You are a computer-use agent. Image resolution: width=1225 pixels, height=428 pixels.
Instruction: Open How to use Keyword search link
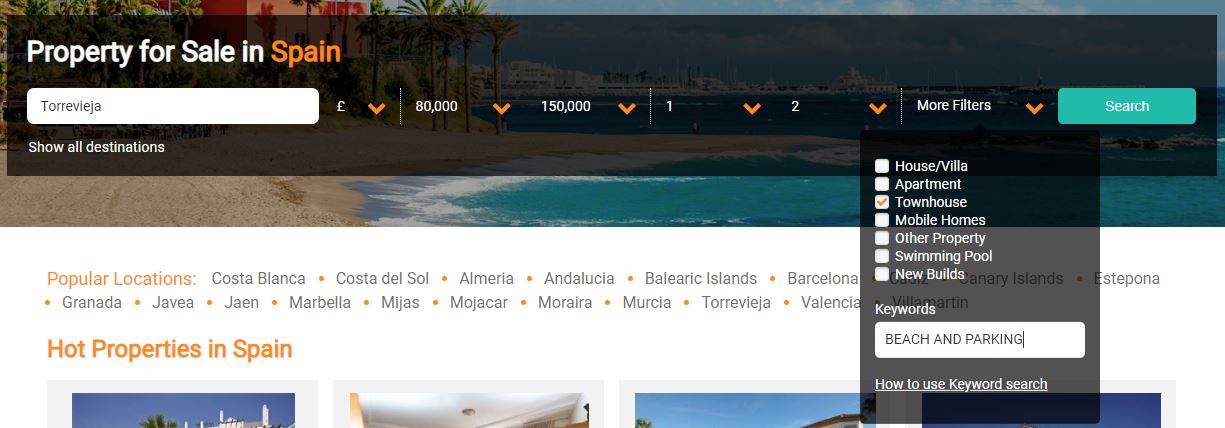961,384
